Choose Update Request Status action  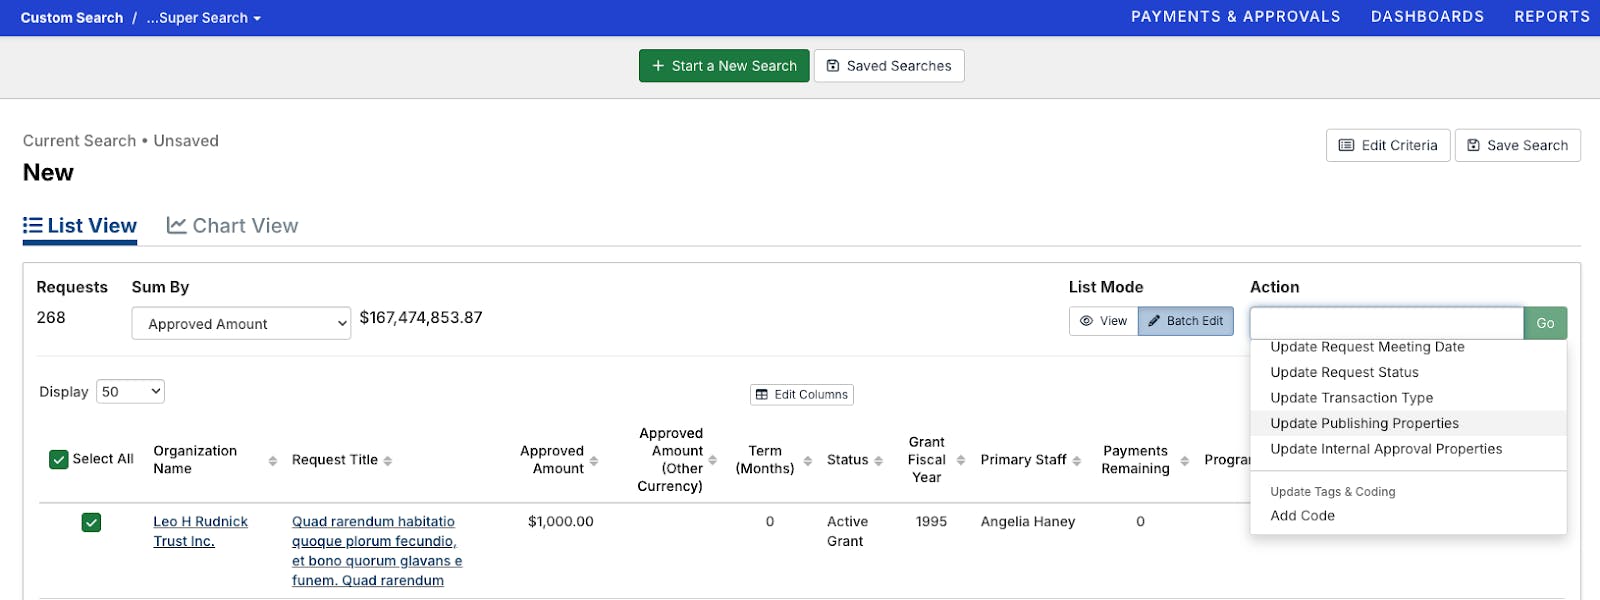[x=1344, y=372]
